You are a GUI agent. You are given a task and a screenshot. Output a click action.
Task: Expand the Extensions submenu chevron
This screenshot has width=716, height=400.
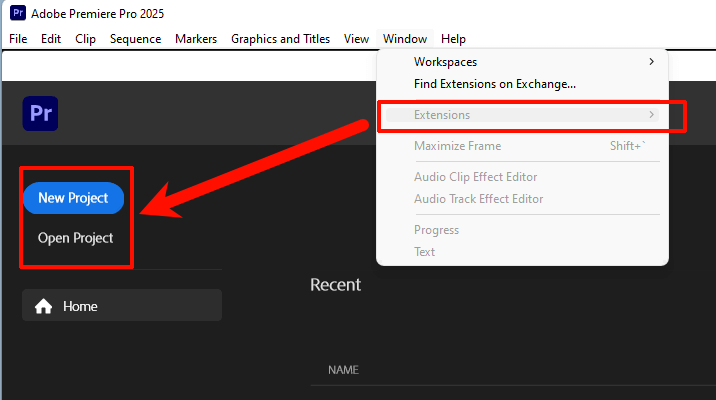click(x=652, y=115)
